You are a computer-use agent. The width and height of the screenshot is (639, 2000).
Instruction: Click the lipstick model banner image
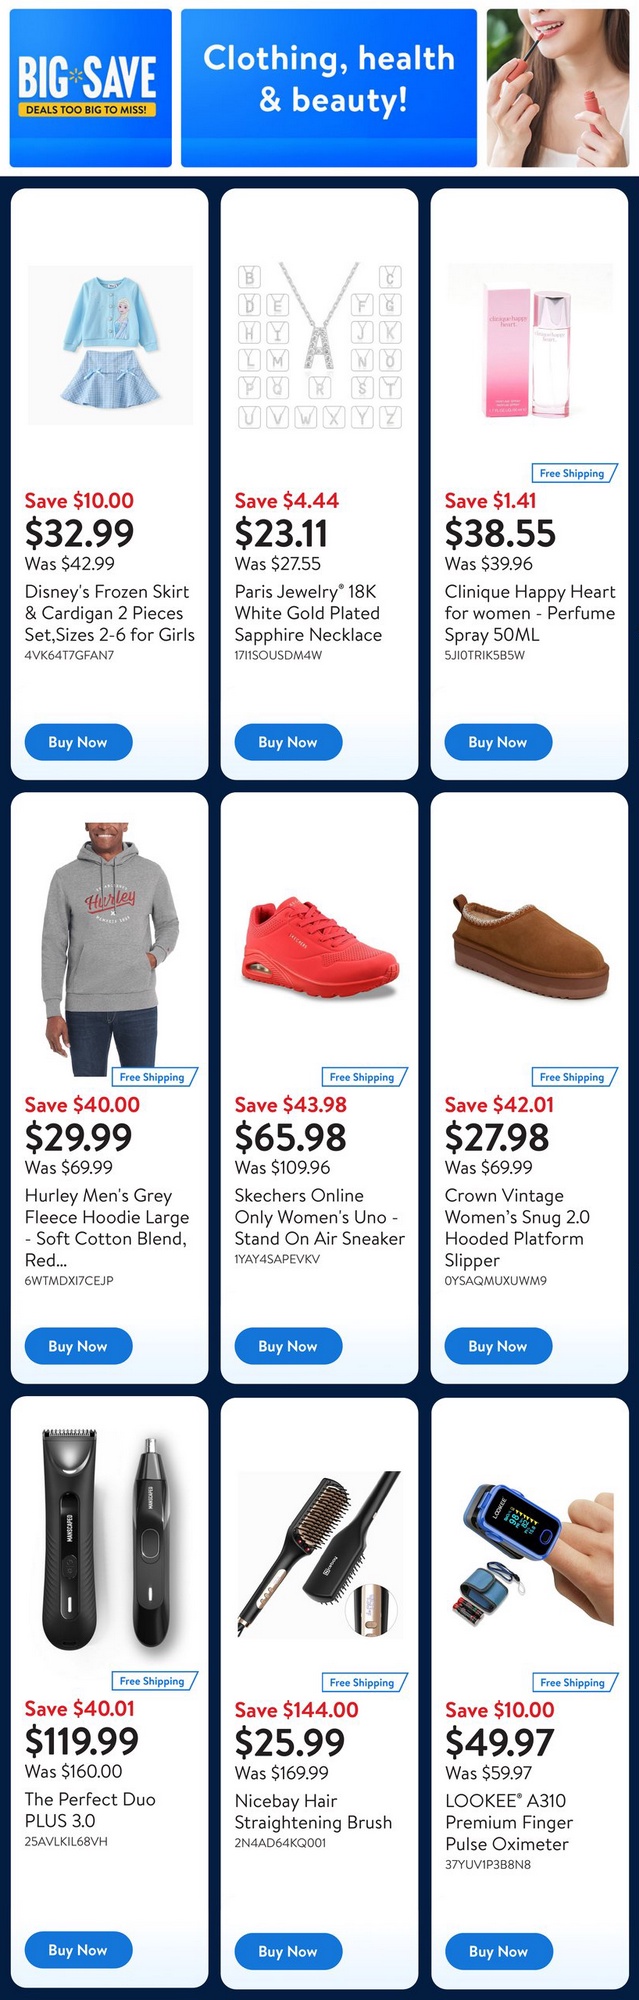[557, 88]
